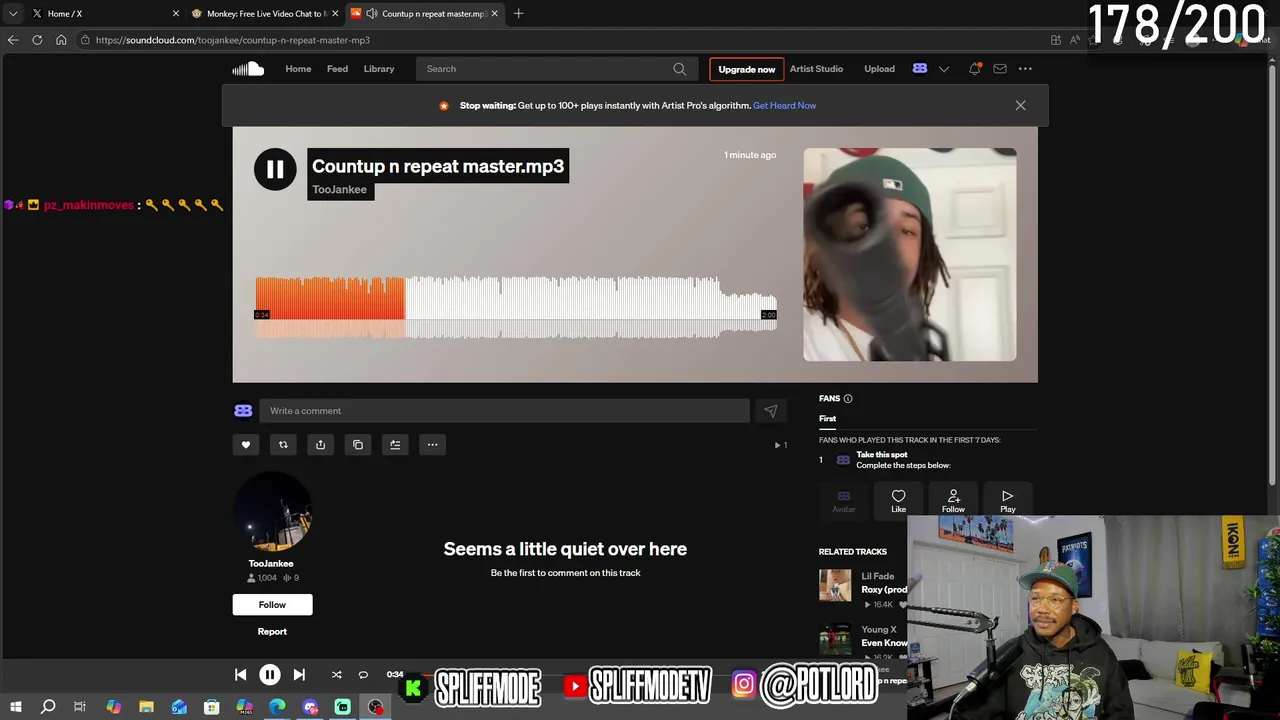Go to SoundCloud Home
The width and height of the screenshot is (1280, 720).
(298, 69)
